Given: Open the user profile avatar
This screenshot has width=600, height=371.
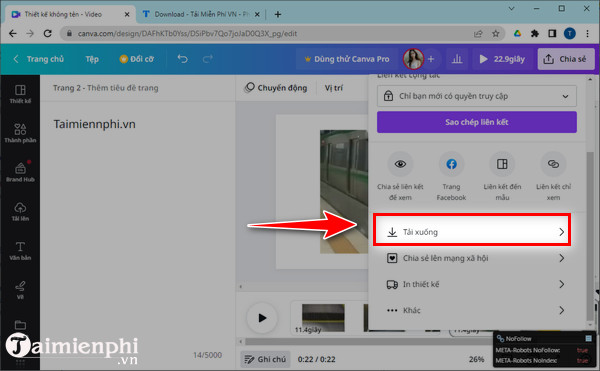Looking at the screenshot, I should click(413, 59).
